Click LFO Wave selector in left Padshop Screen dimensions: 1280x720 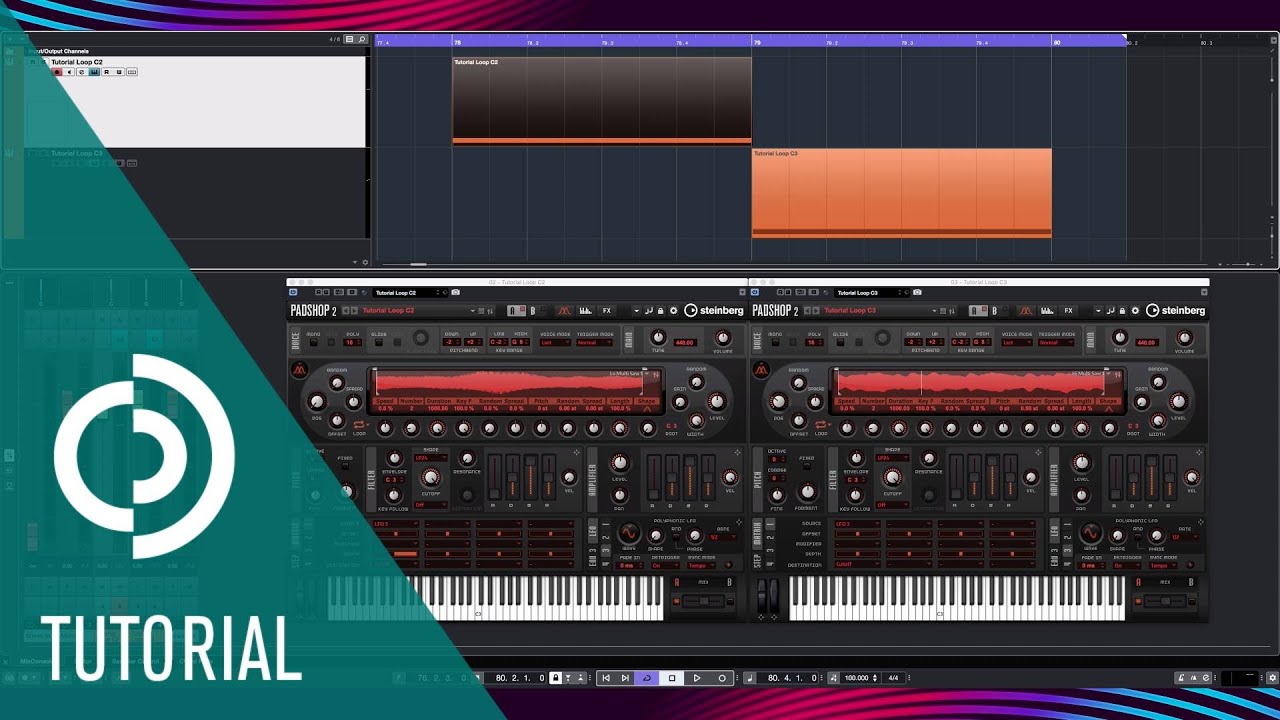pyautogui.click(x=629, y=533)
